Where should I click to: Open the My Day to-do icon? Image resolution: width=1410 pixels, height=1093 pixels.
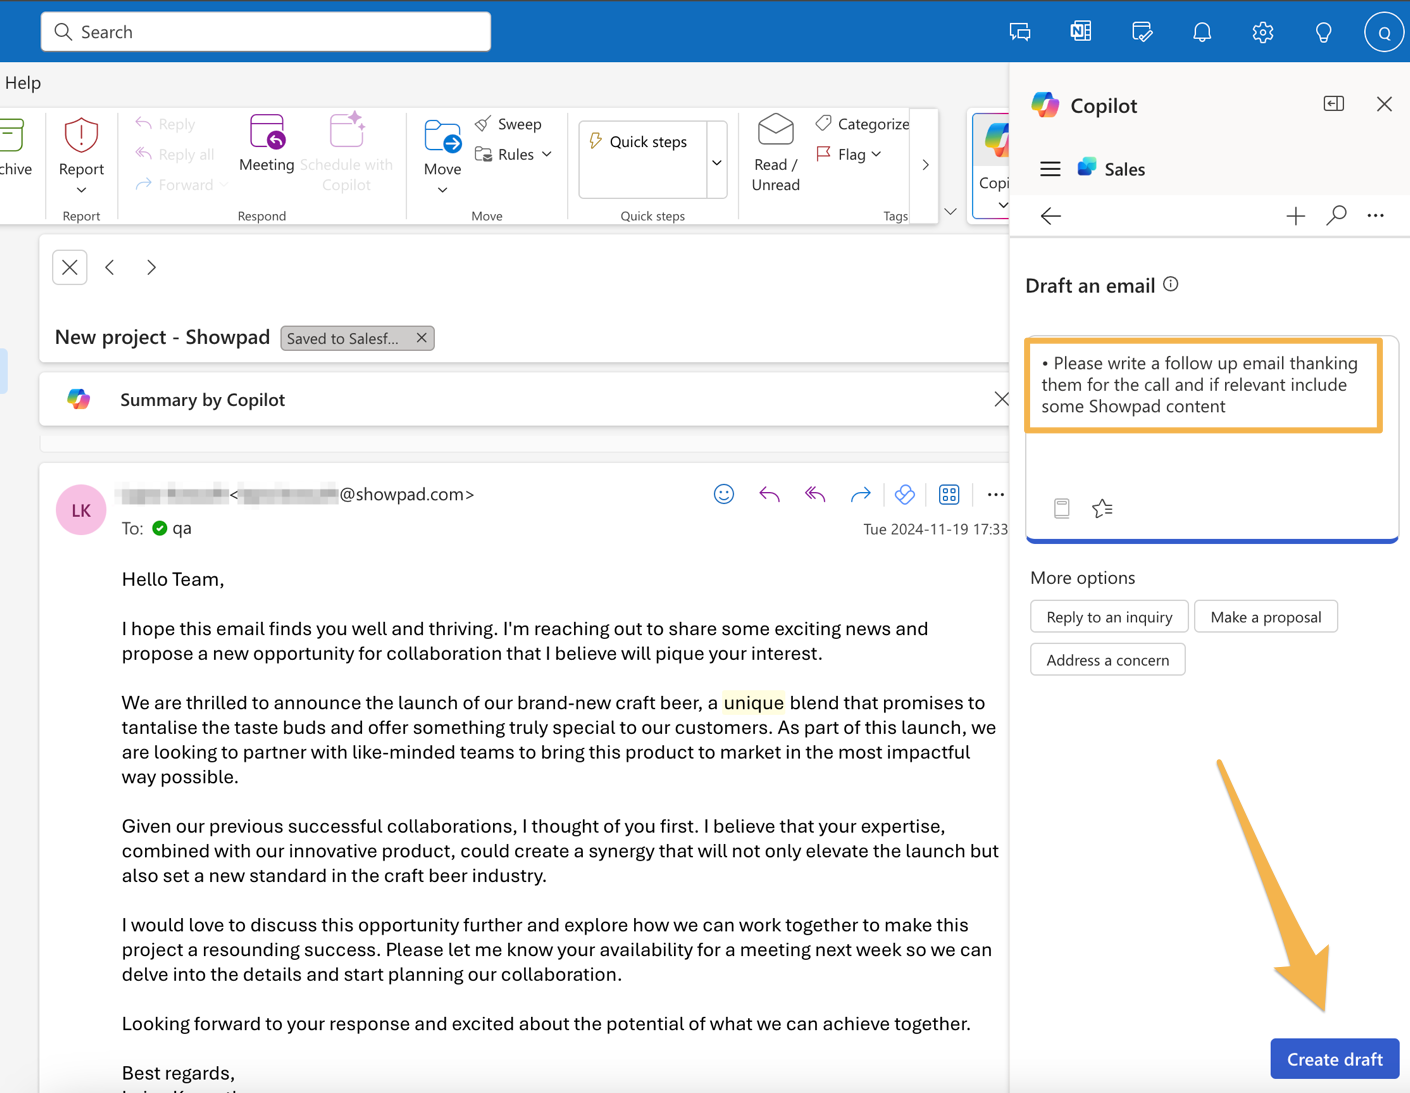click(1142, 32)
